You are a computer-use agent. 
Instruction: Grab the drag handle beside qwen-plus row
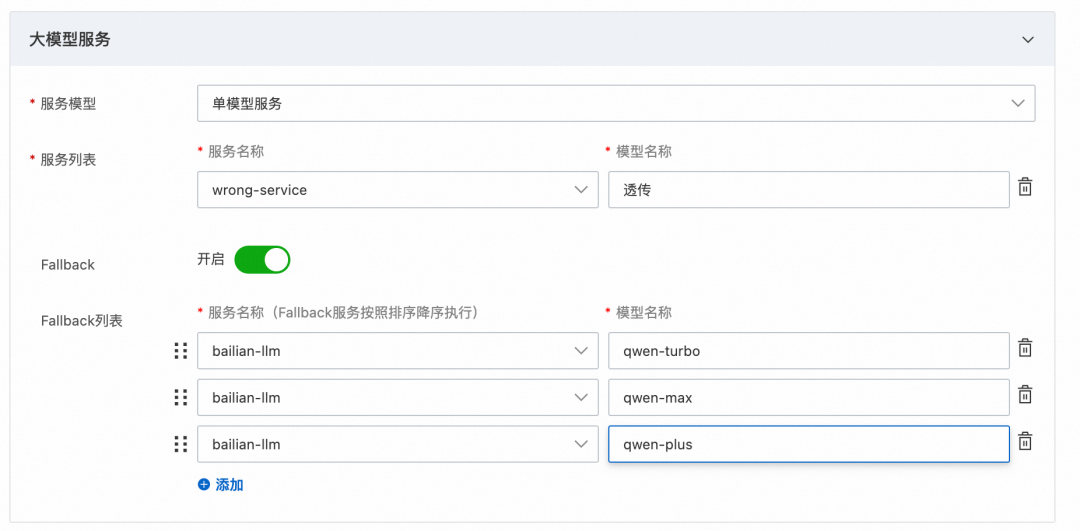click(x=180, y=444)
